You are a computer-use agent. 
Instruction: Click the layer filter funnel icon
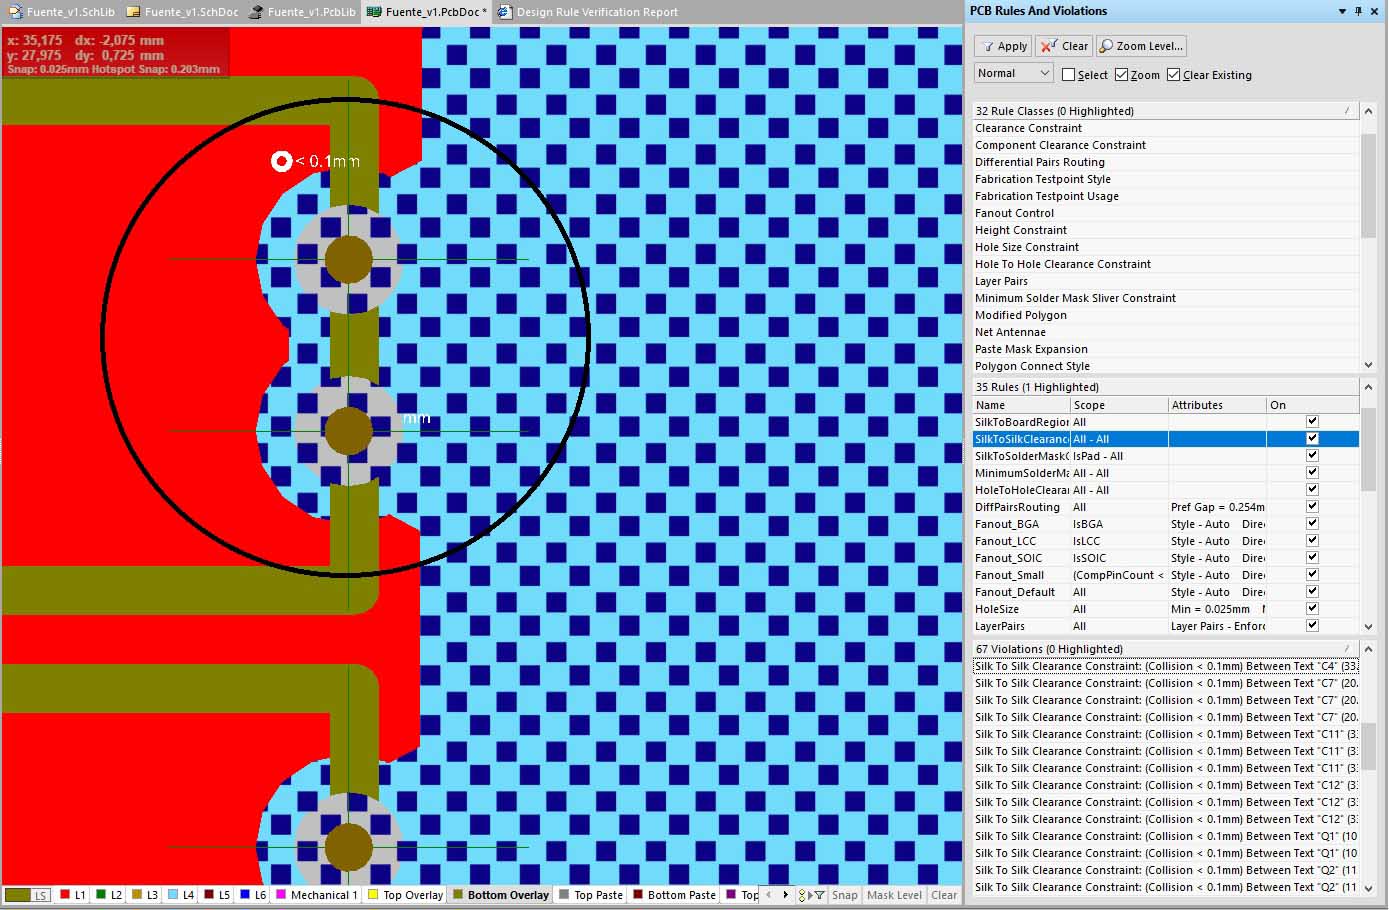tap(818, 895)
